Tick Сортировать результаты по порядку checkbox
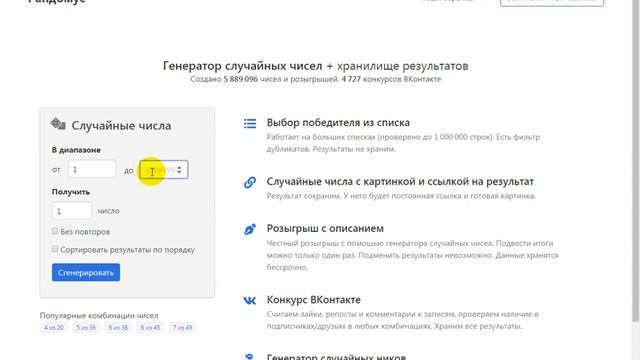 pos(55,249)
